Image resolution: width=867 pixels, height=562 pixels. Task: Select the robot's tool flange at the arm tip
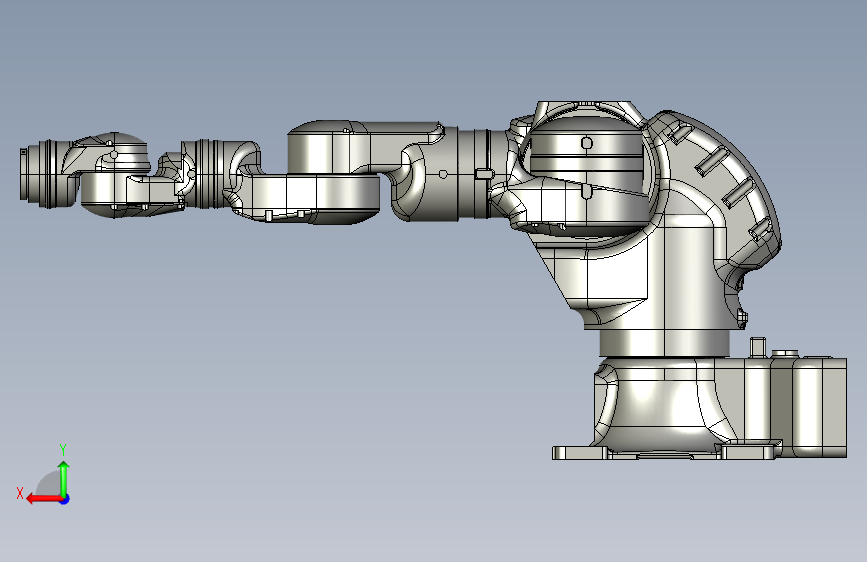(23, 174)
